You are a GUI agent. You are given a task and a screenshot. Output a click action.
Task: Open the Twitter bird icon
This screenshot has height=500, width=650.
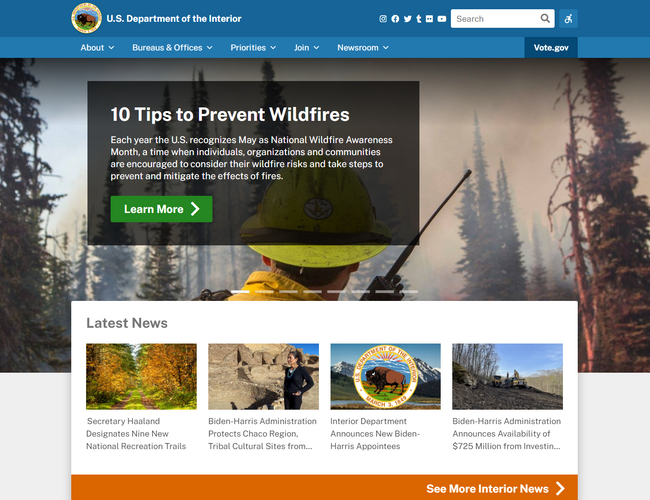[x=407, y=19]
